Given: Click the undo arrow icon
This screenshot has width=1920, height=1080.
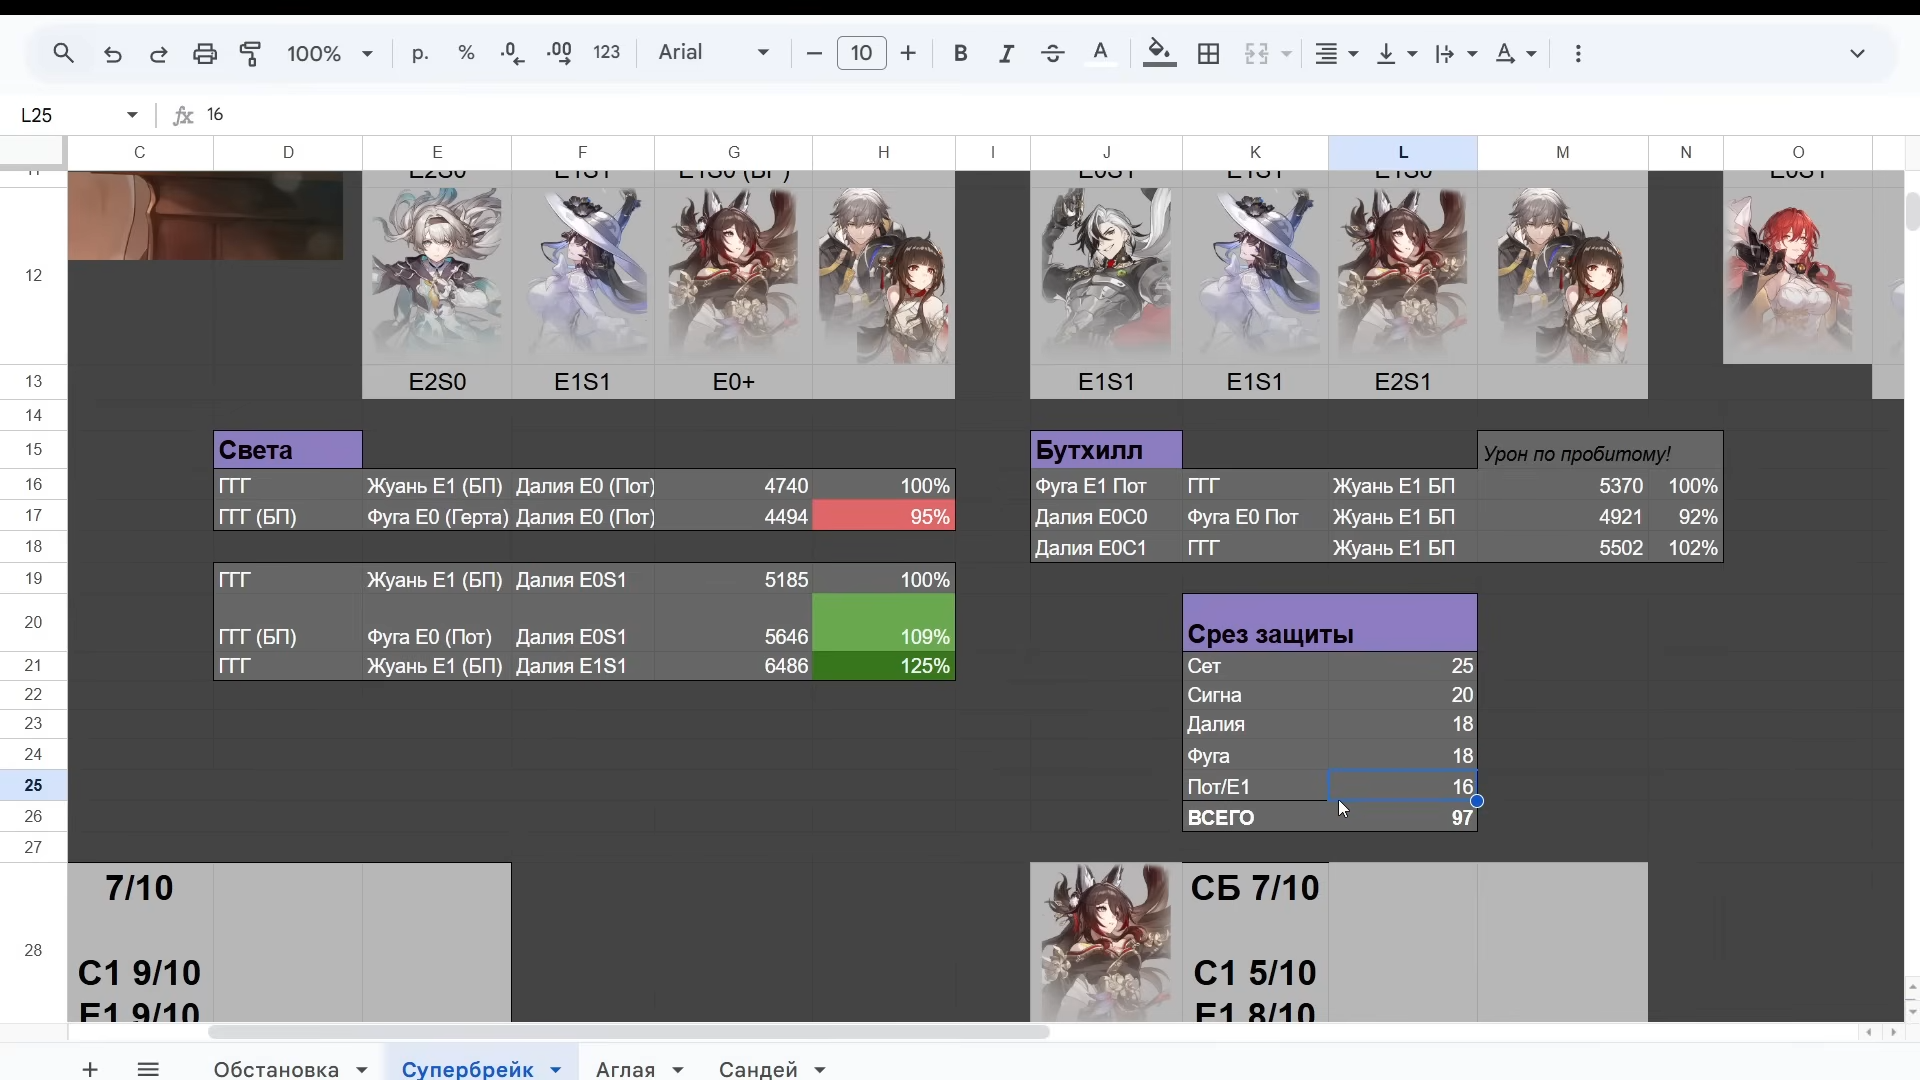Looking at the screenshot, I should coord(113,54).
